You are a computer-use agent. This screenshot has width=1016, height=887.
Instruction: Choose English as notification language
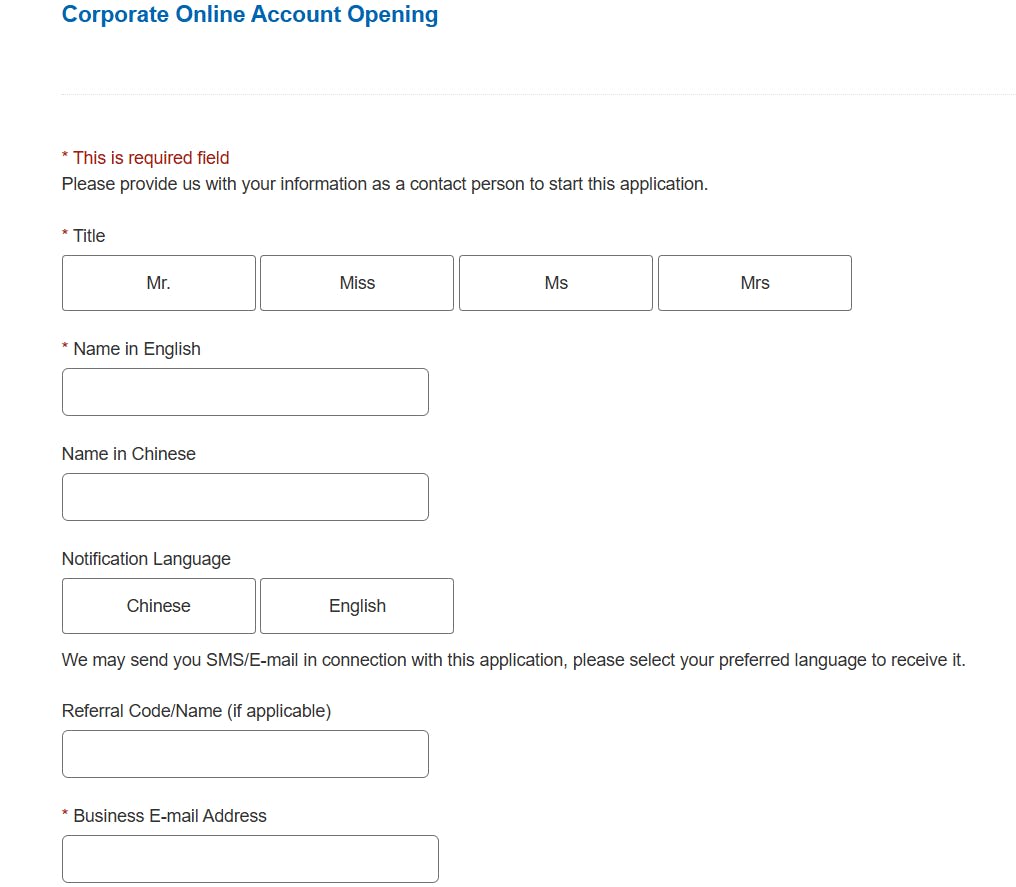(x=357, y=606)
